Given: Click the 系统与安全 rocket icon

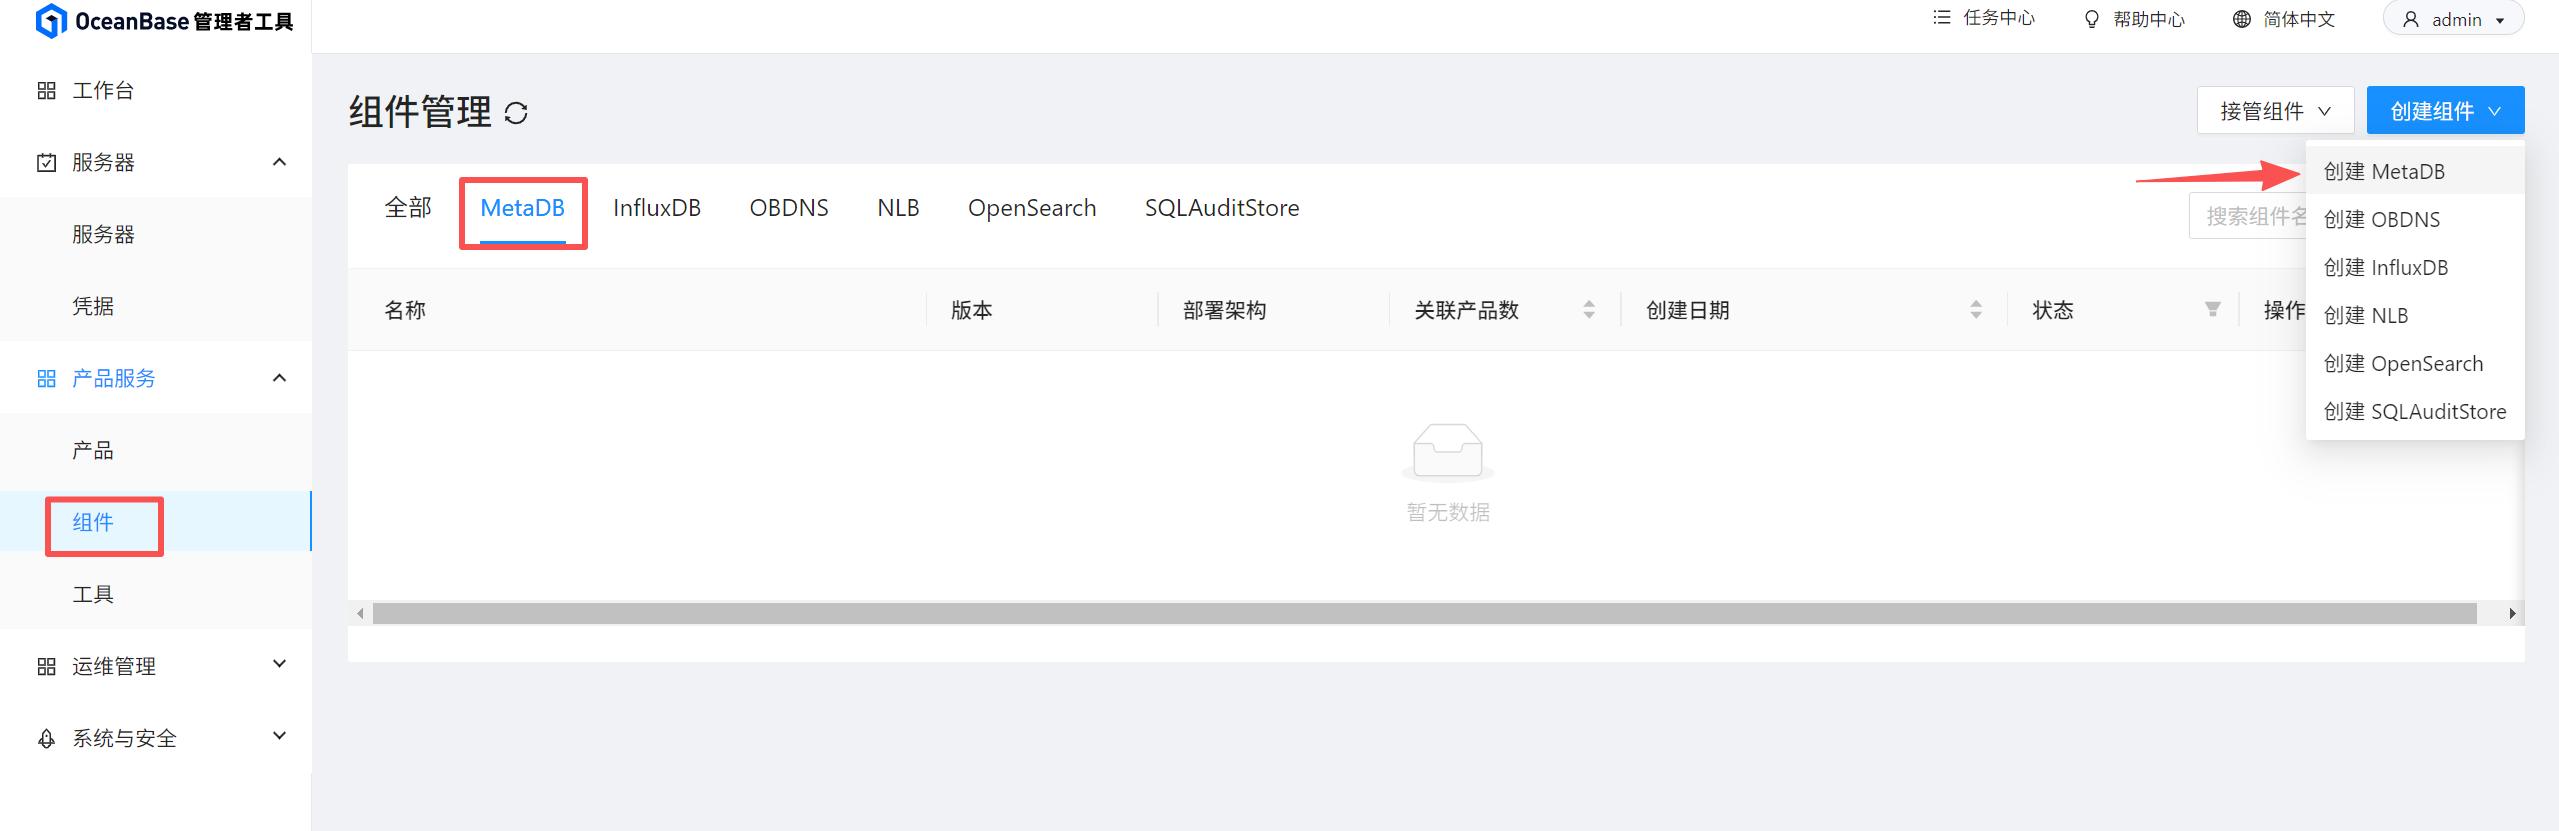Looking at the screenshot, I should coord(46,739).
